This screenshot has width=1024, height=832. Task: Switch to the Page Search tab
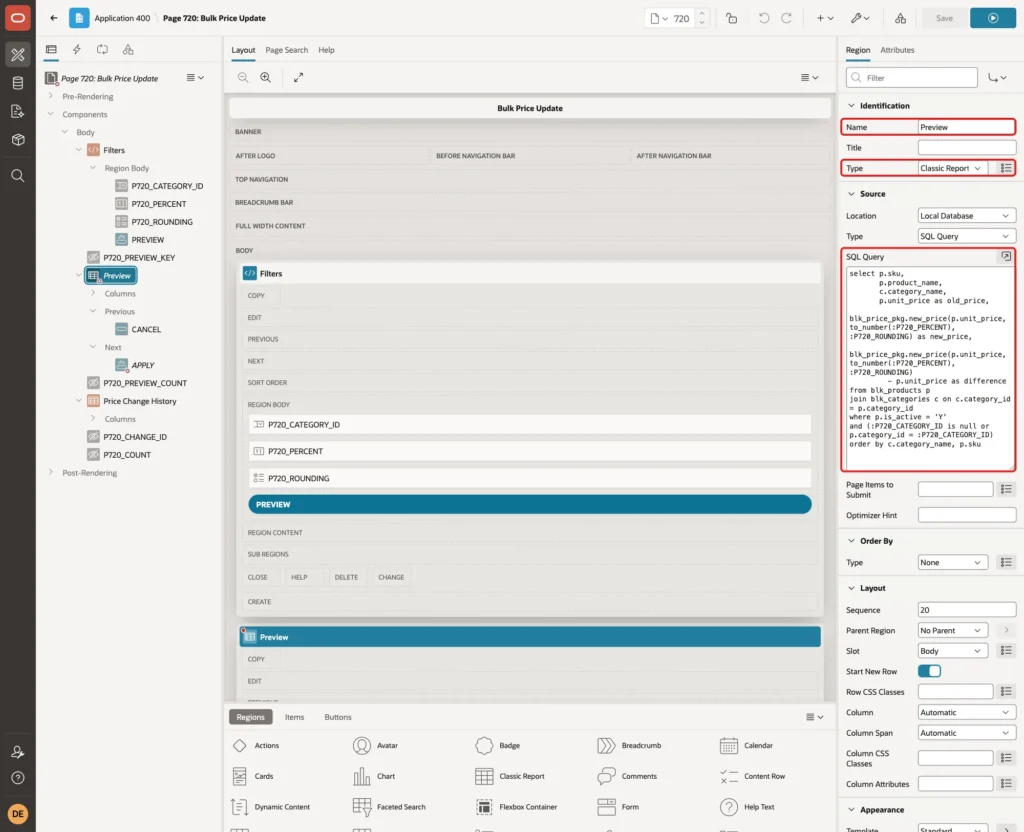(x=286, y=50)
